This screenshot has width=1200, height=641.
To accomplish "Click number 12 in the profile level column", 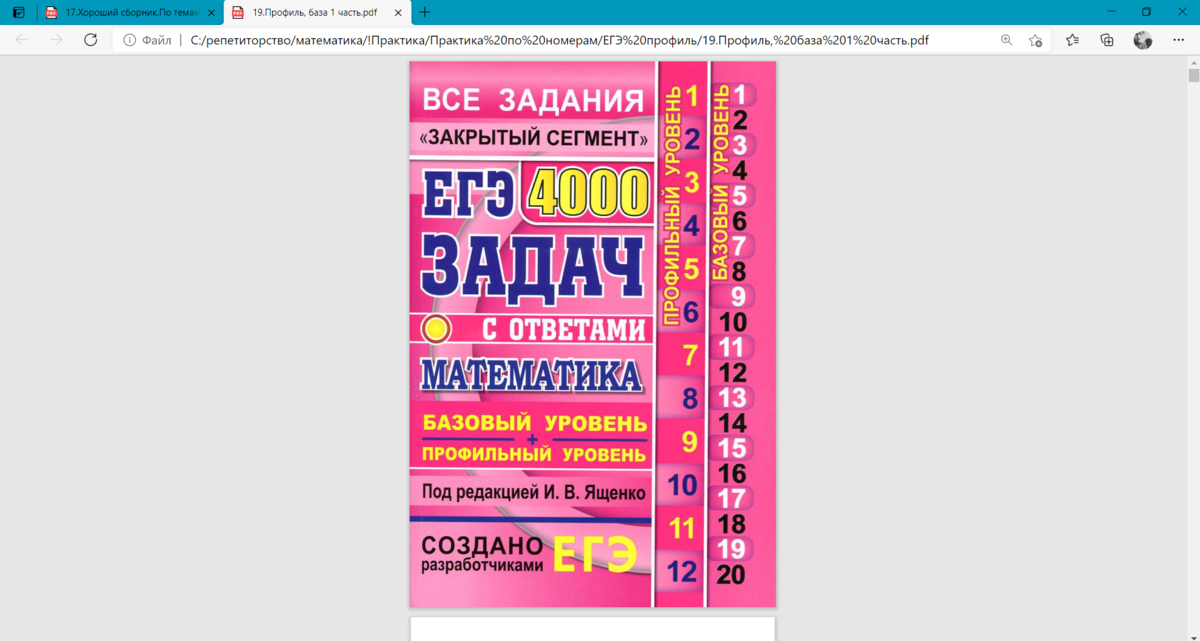I will click(682, 572).
